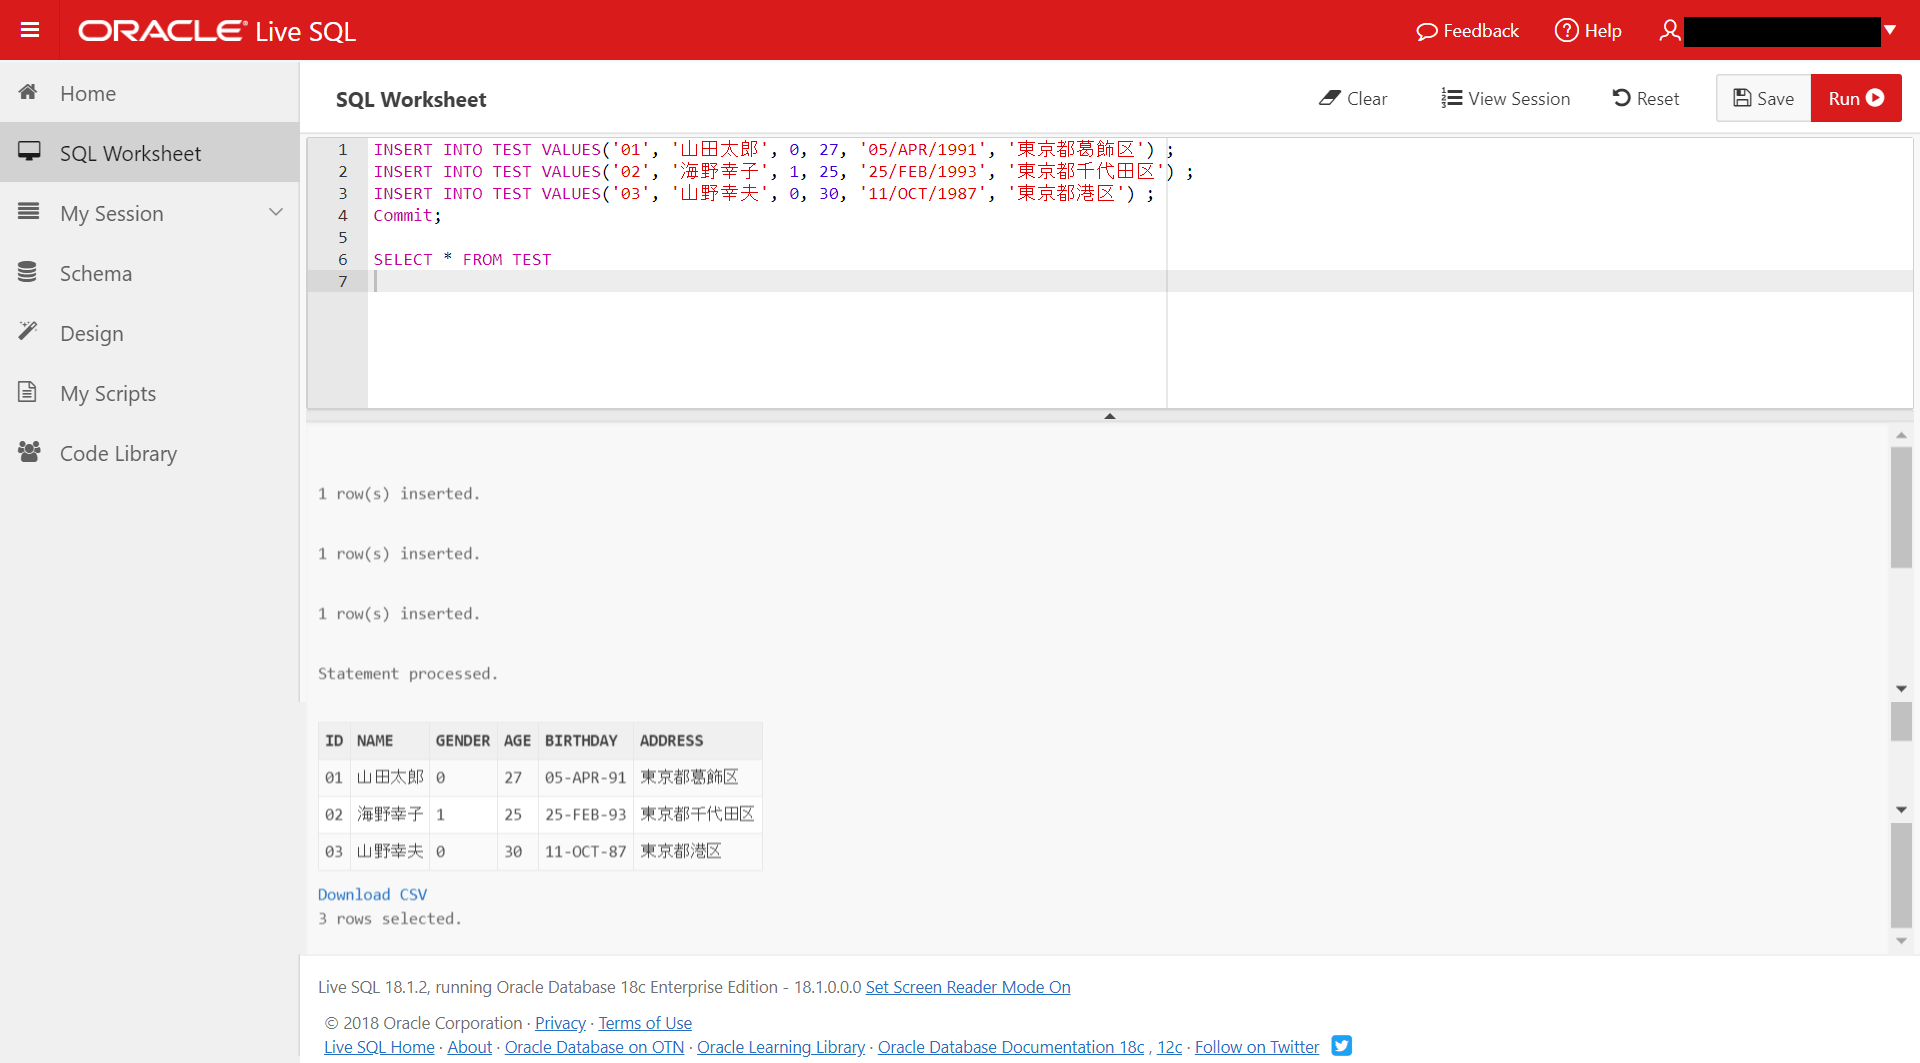1920x1063 pixels.
Task: Click the Twitter bird icon in footer
Action: pos(1341,1045)
